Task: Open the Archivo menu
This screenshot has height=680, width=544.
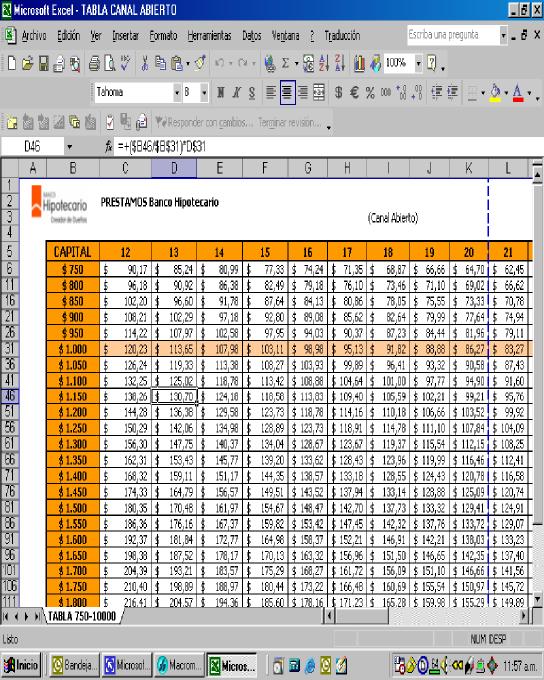Action: click(x=34, y=36)
